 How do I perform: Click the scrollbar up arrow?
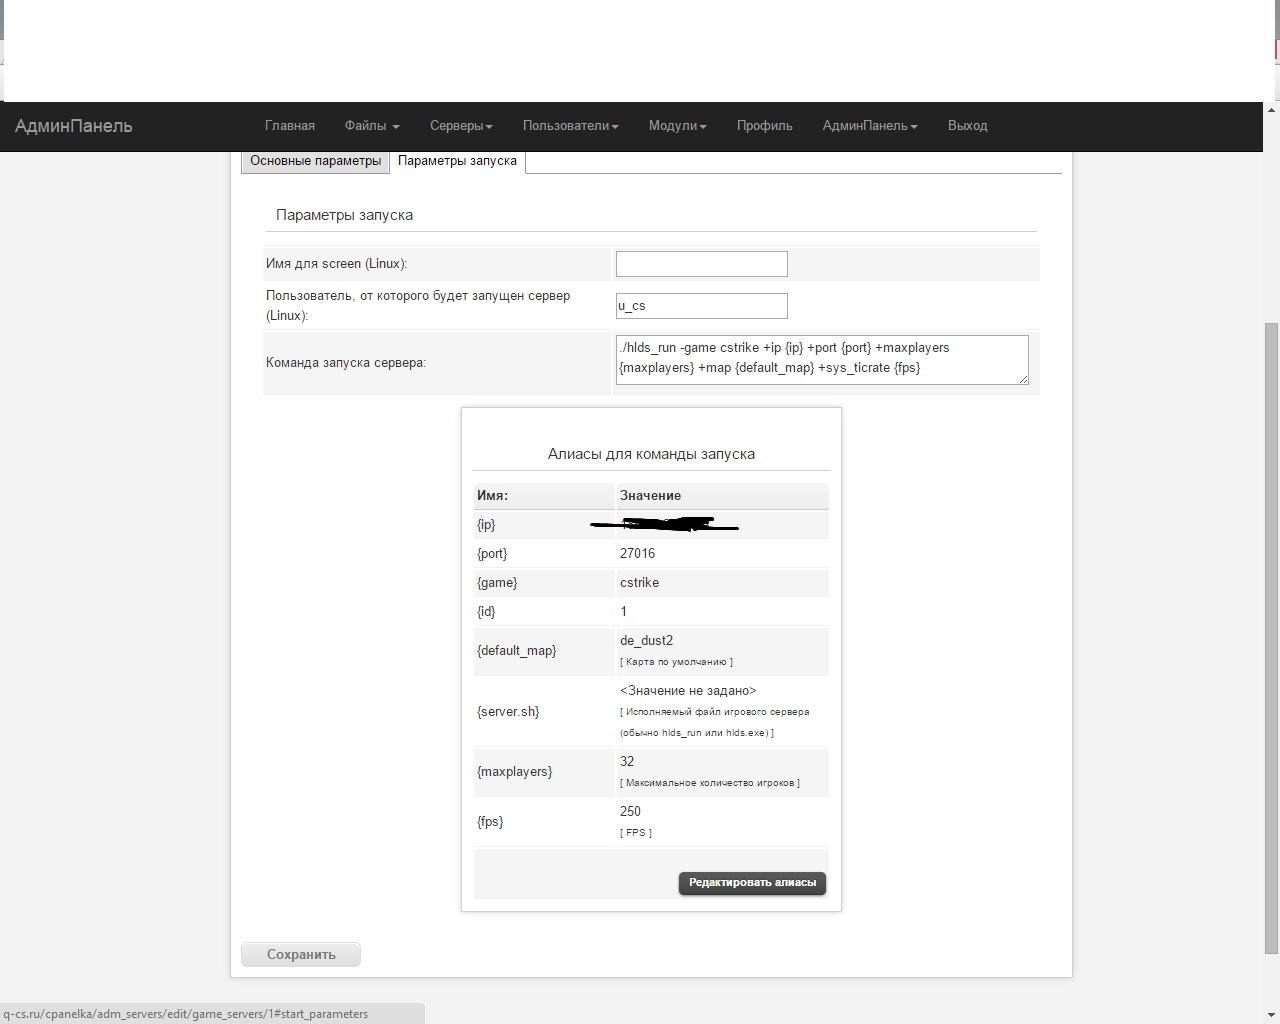1271,109
